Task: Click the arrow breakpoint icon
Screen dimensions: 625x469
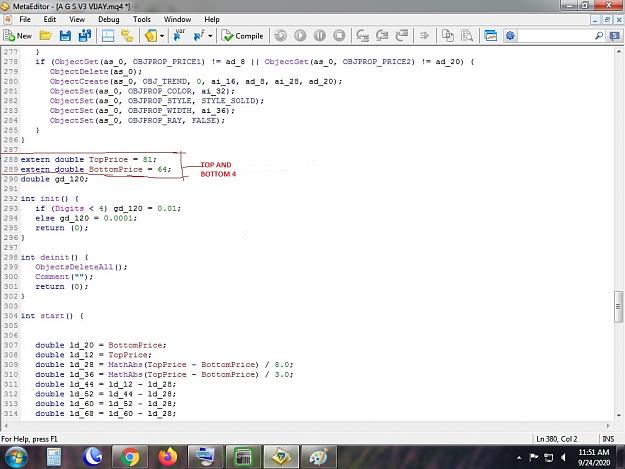Action: pyautogui.click(x=425, y=36)
